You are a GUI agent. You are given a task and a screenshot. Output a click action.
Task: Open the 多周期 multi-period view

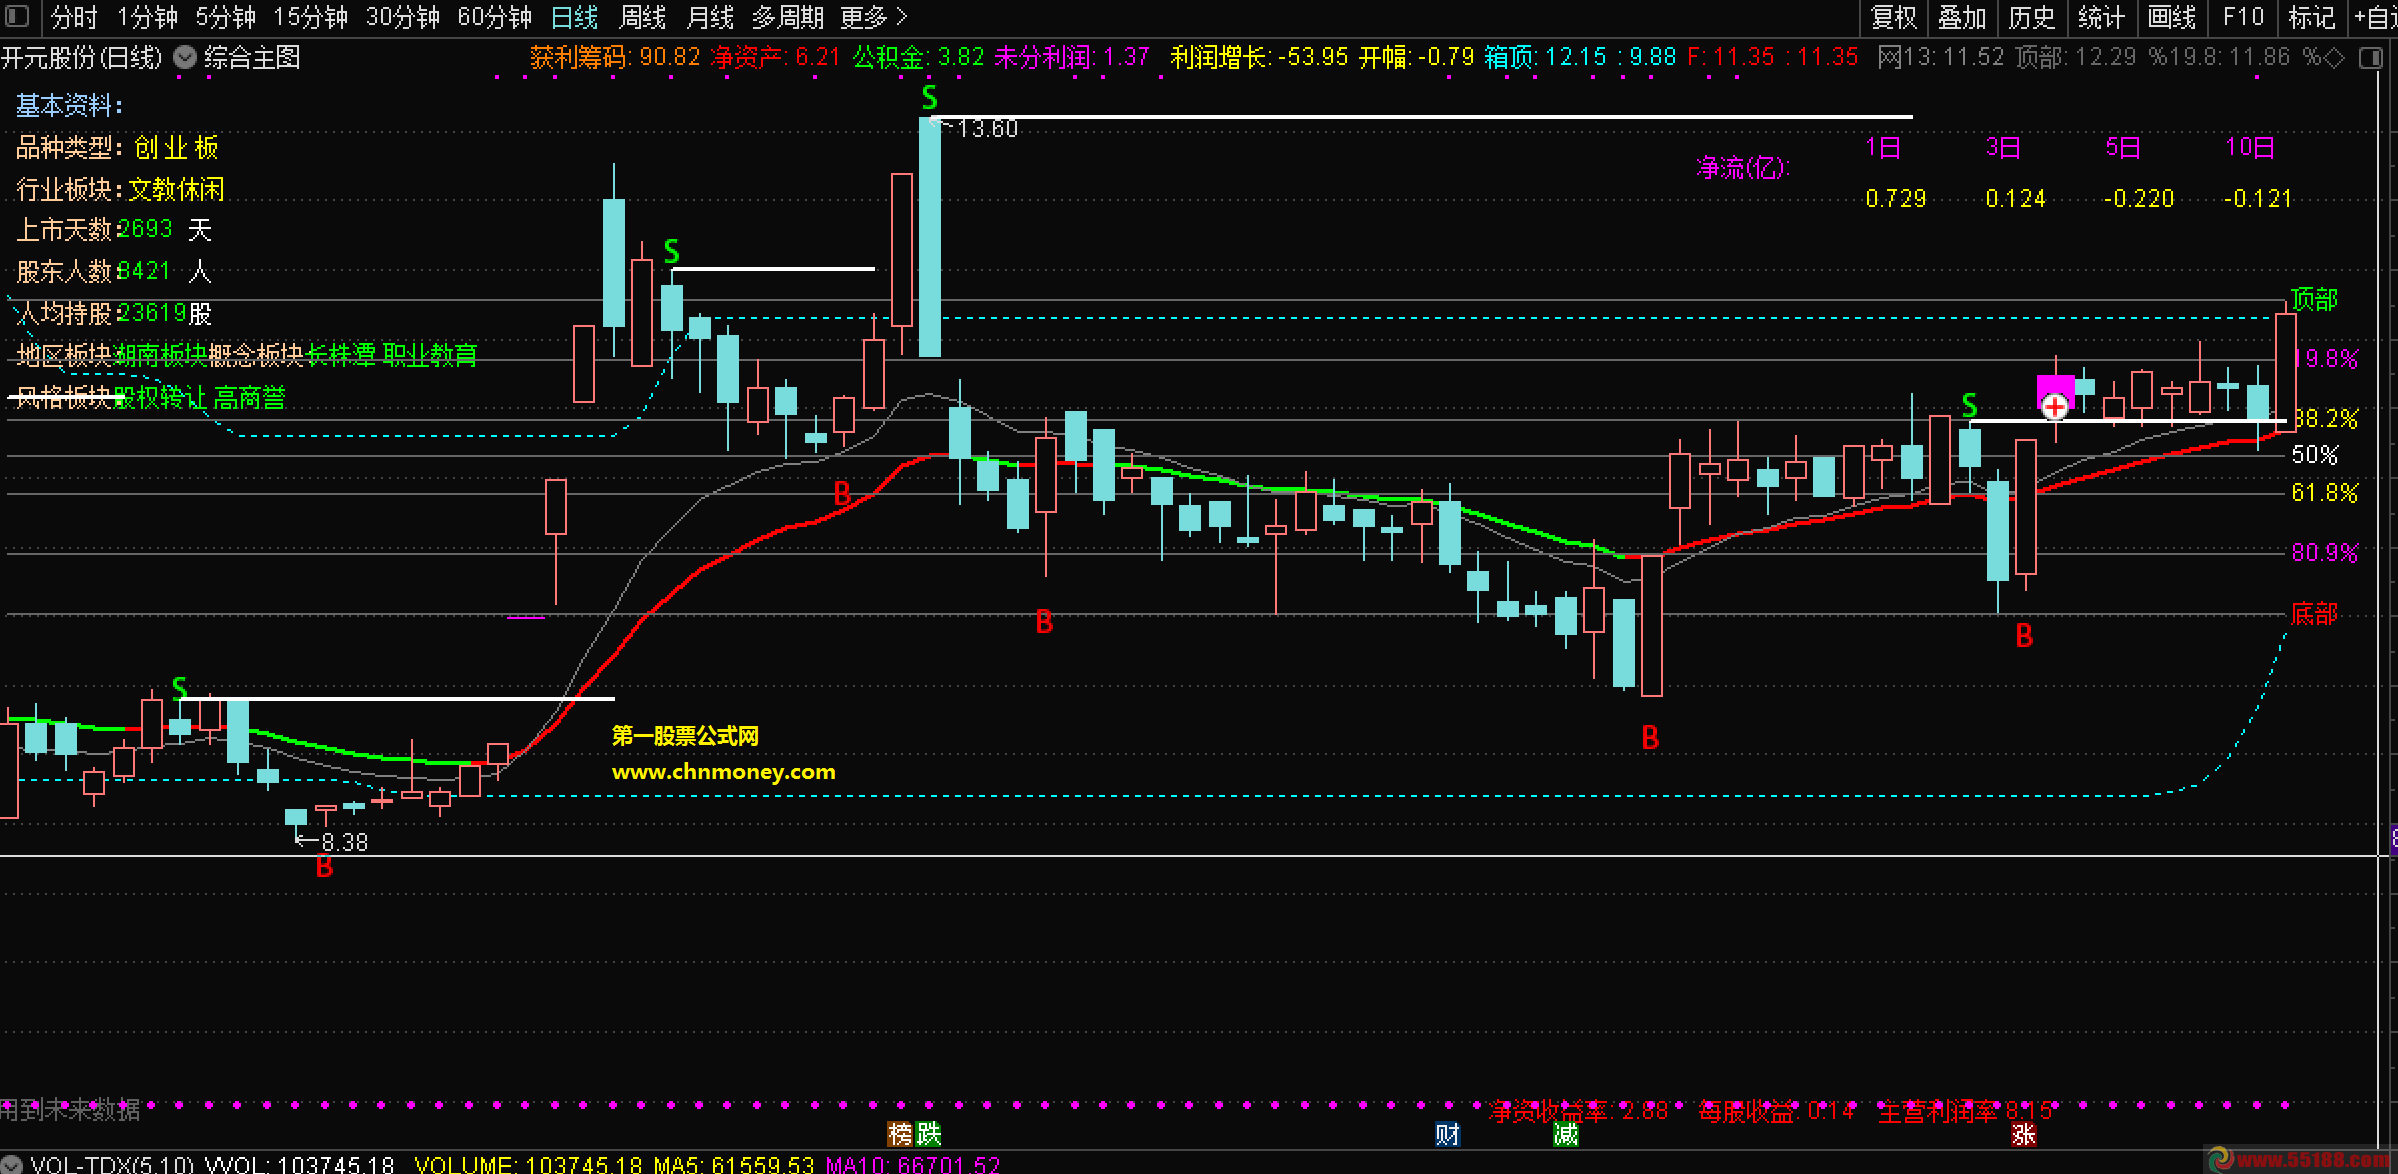788,17
